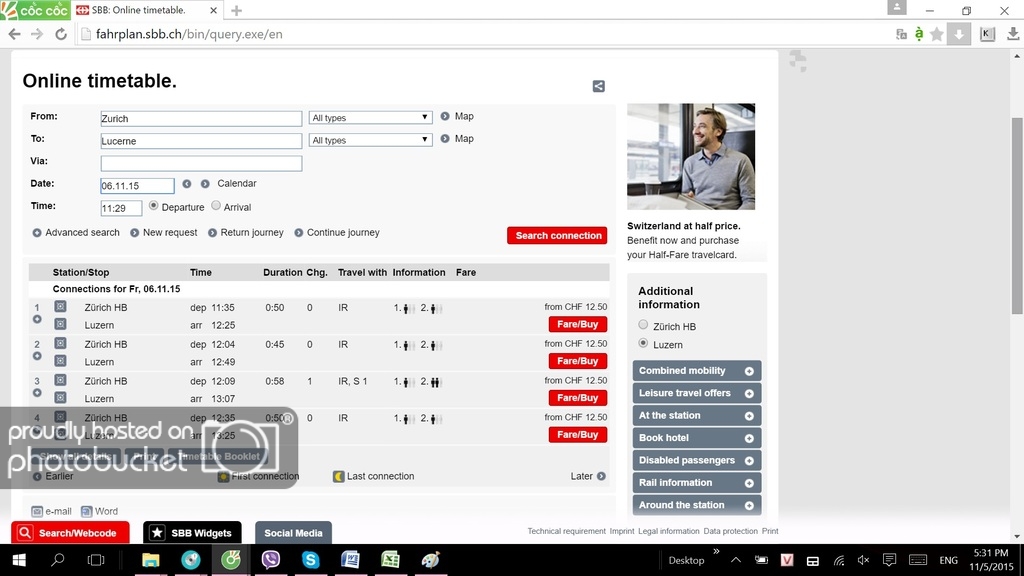Click the From row Map arrow icon
This screenshot has height=576, width=1024.
(x=445, y=116)
